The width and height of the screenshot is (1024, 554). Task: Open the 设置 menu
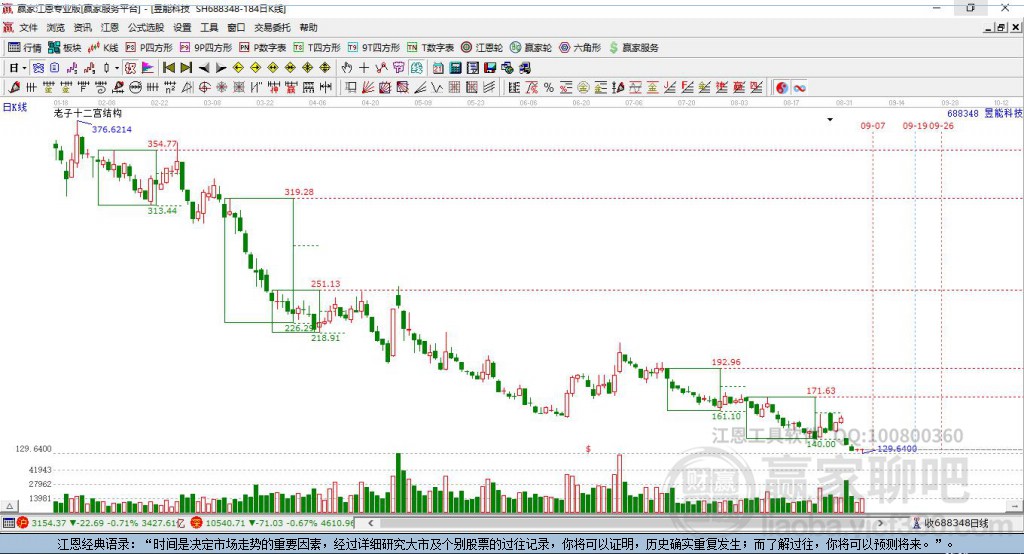point(182,27)
